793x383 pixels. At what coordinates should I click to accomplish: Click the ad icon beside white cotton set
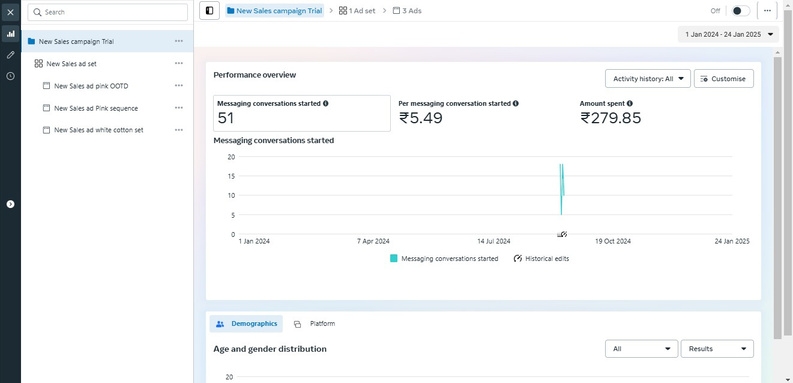pyautogui.click(x=47, y=130)
